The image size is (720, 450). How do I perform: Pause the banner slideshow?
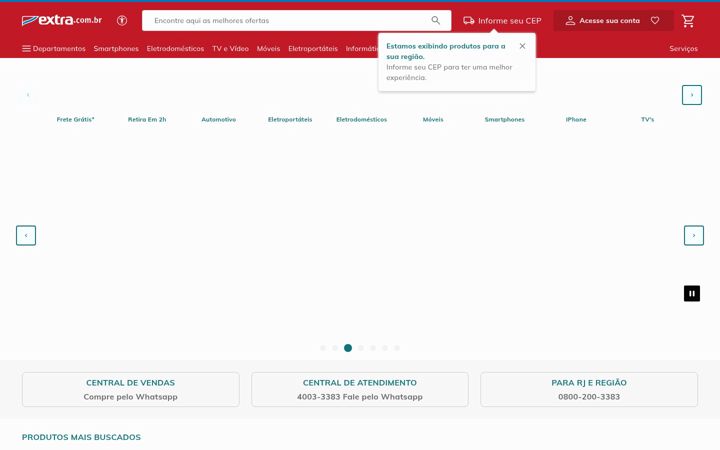point(692,293)
